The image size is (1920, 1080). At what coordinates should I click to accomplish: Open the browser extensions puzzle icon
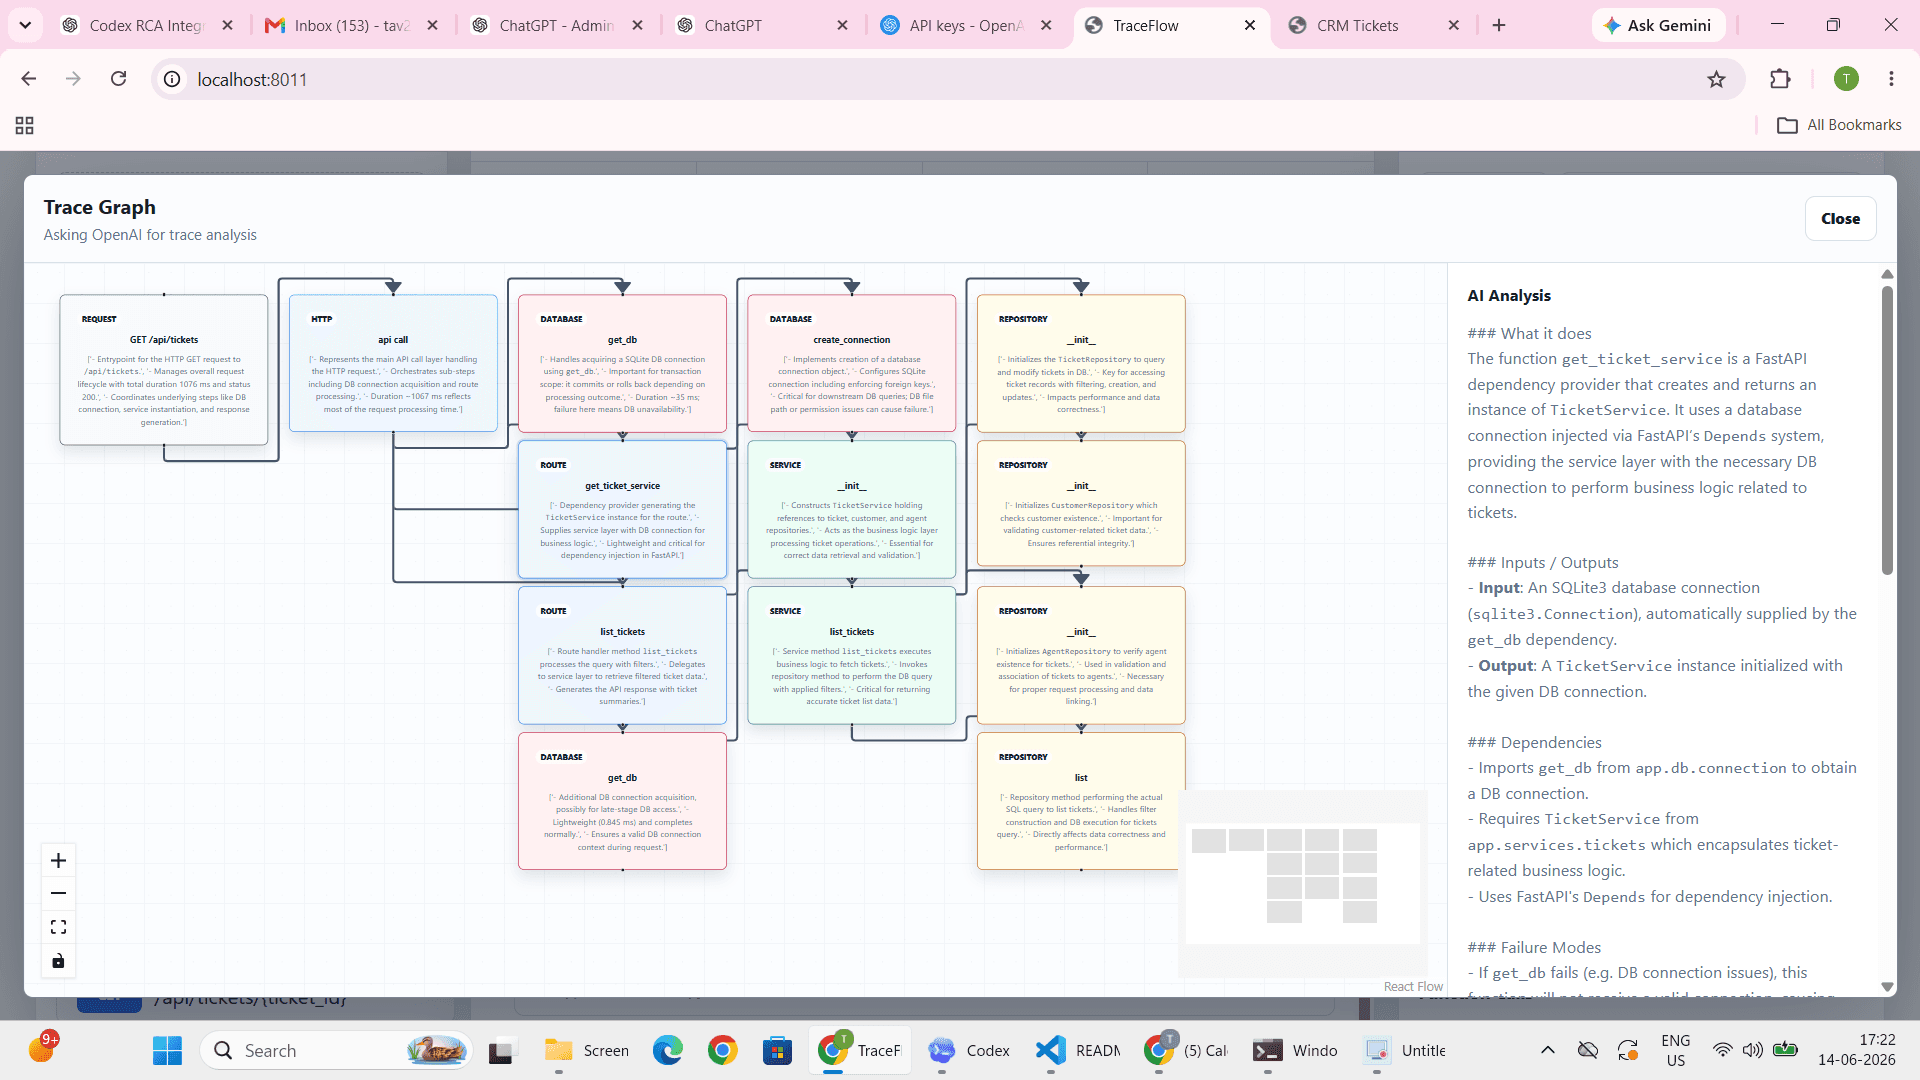click(1780, 79)
